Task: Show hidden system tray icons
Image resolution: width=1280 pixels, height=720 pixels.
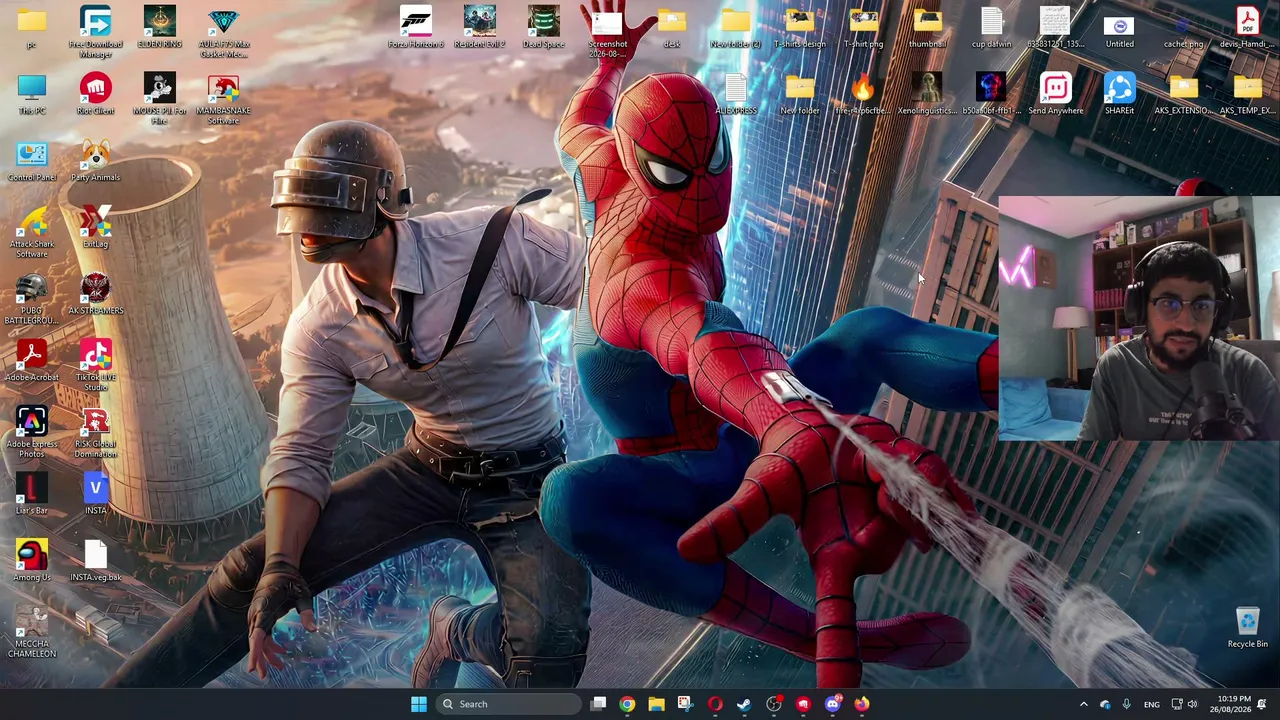Action: coord(1083,704)
